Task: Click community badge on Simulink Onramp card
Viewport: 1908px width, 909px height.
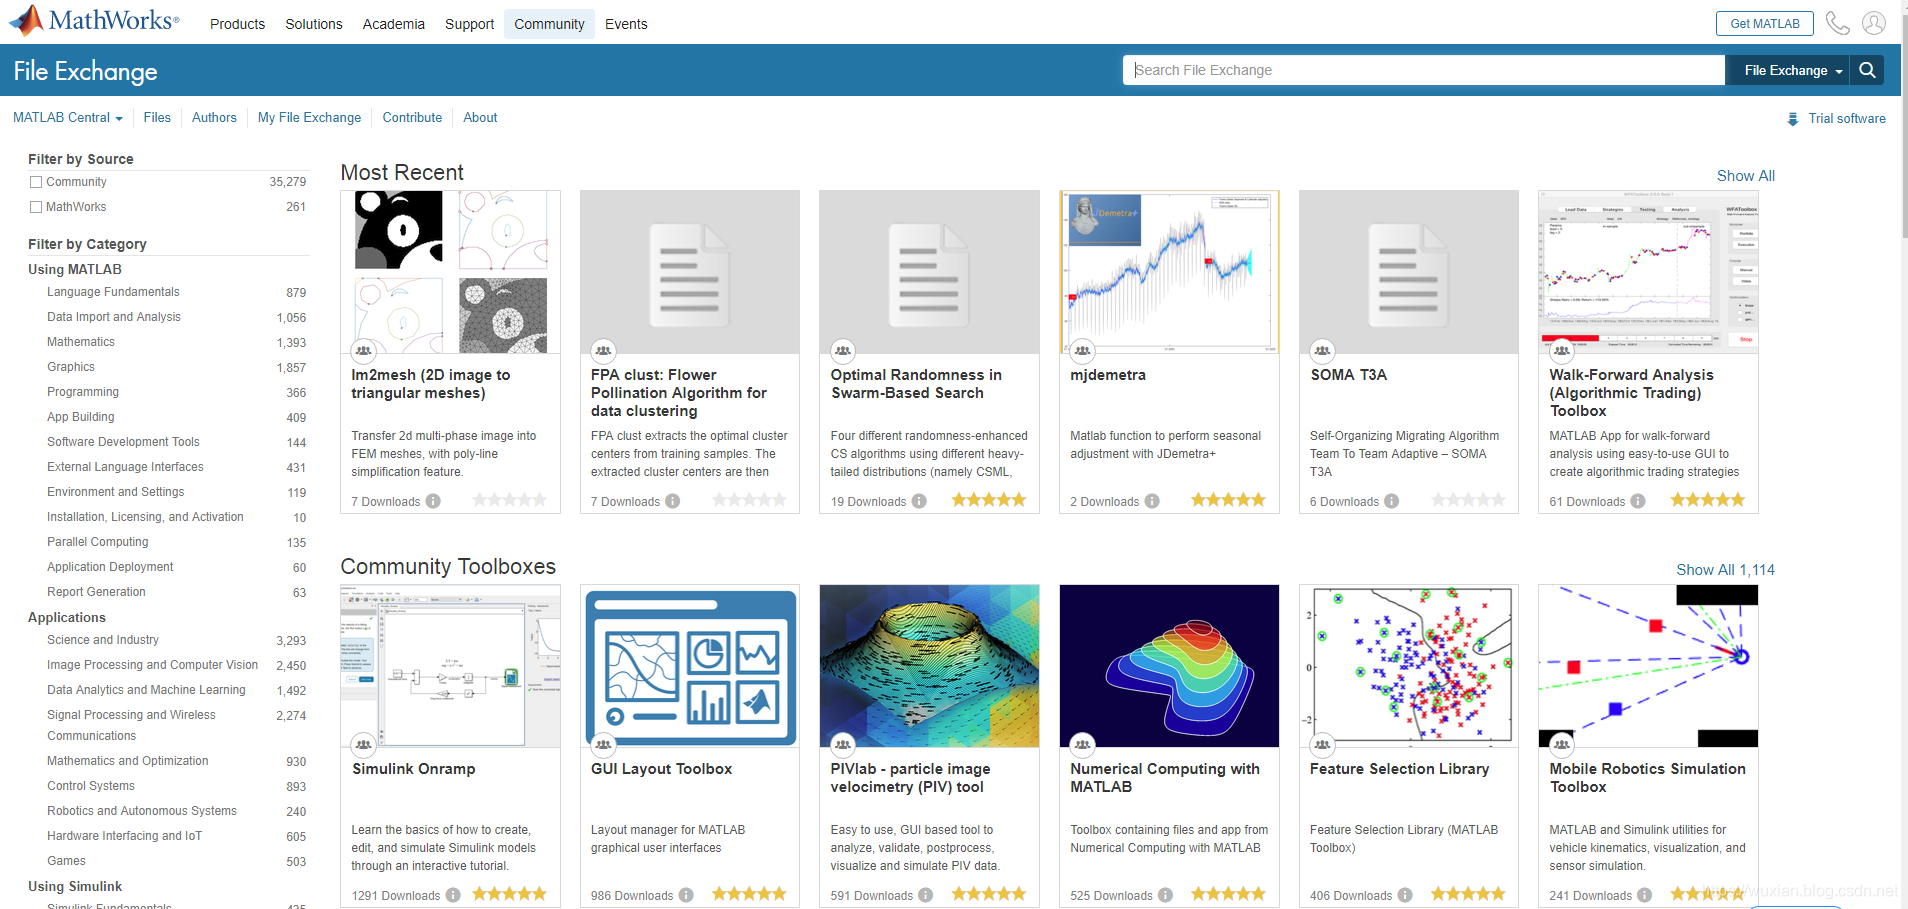Action: [363, 745]
